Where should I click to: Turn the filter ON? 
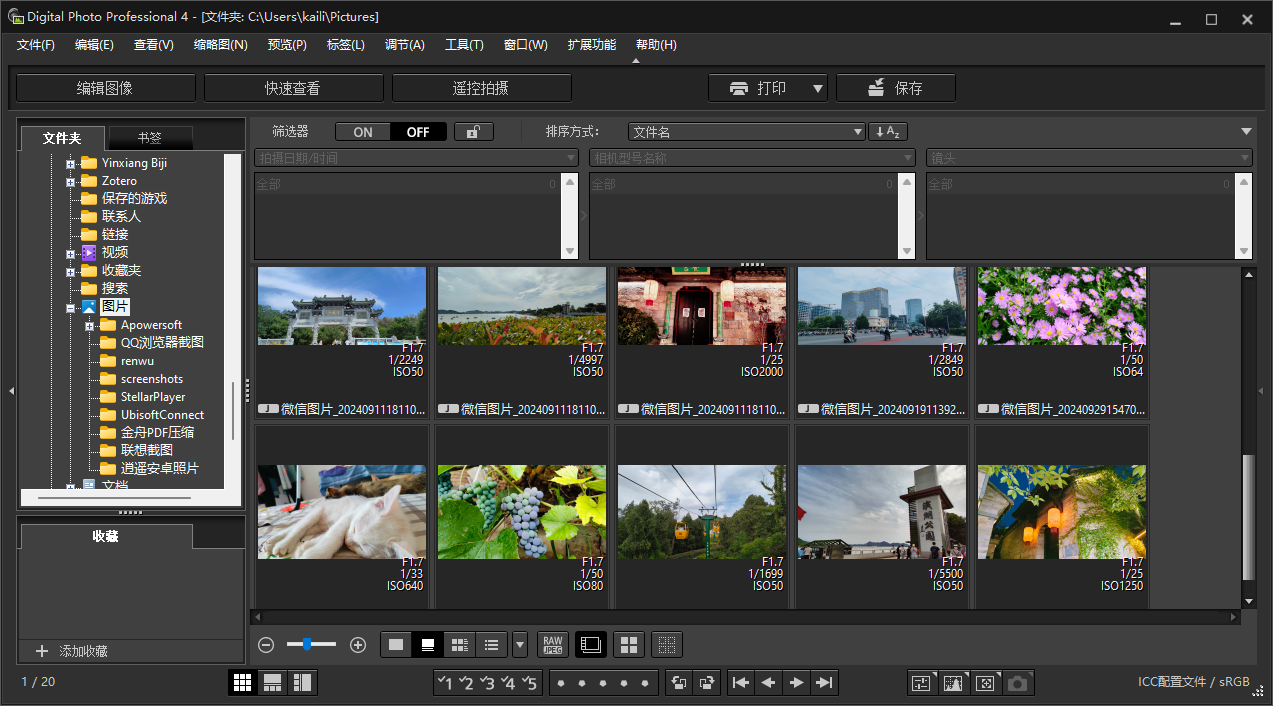(363, 132)
